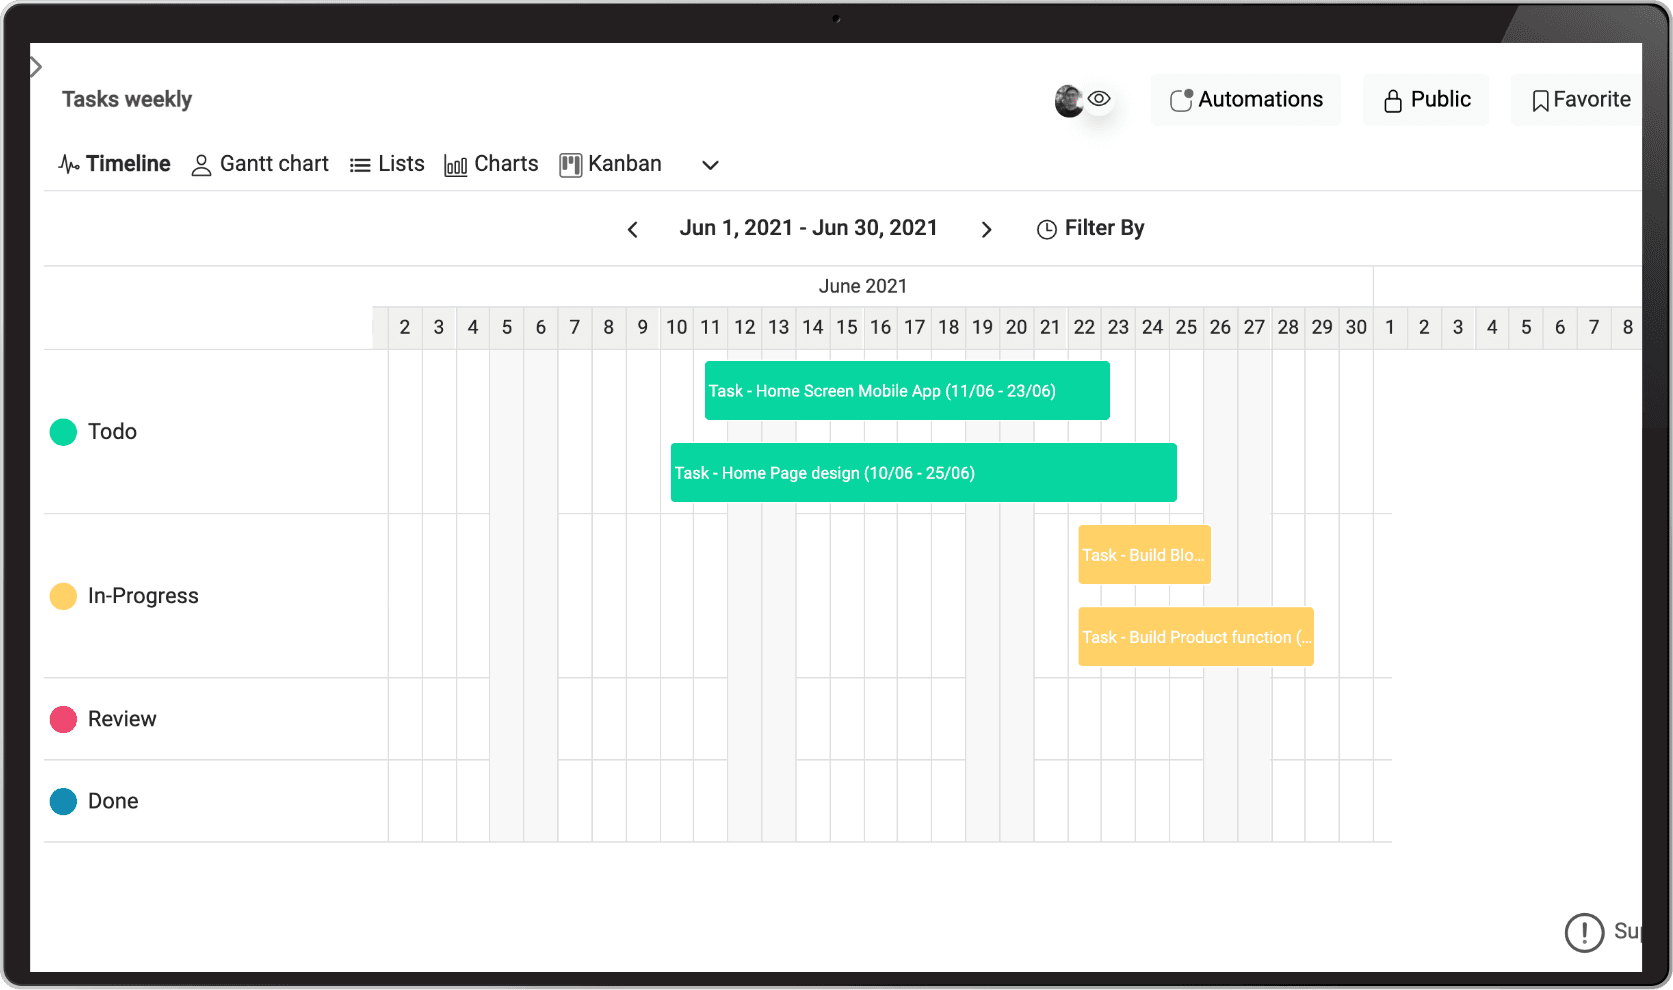This screenshot has height=990, width=1673.
Task: Click the Todo green status color dot
Action: point(63,432)
